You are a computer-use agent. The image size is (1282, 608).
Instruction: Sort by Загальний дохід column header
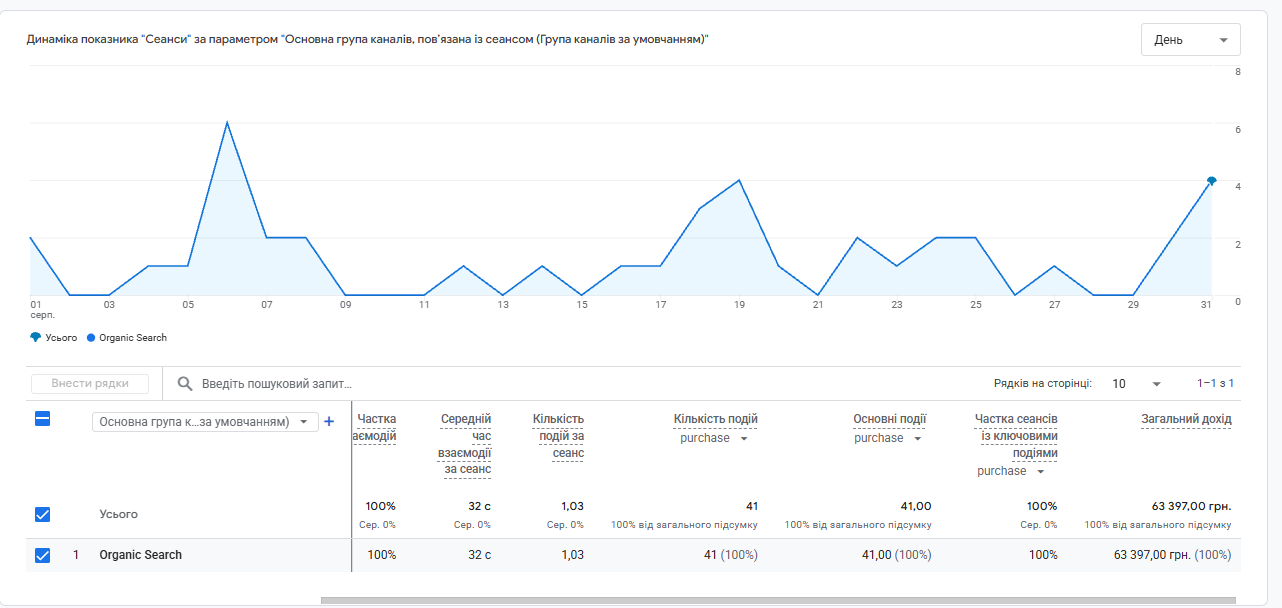(1186, 419)
